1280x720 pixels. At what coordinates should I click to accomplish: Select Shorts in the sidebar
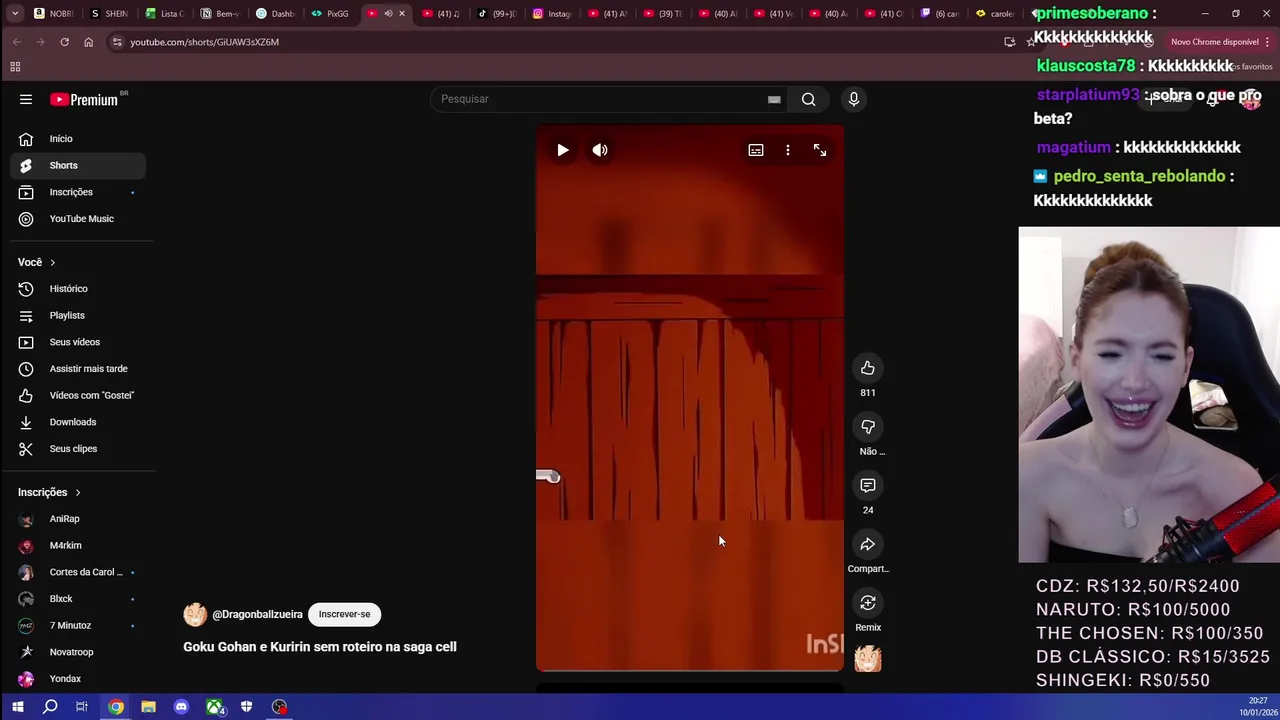78,165
